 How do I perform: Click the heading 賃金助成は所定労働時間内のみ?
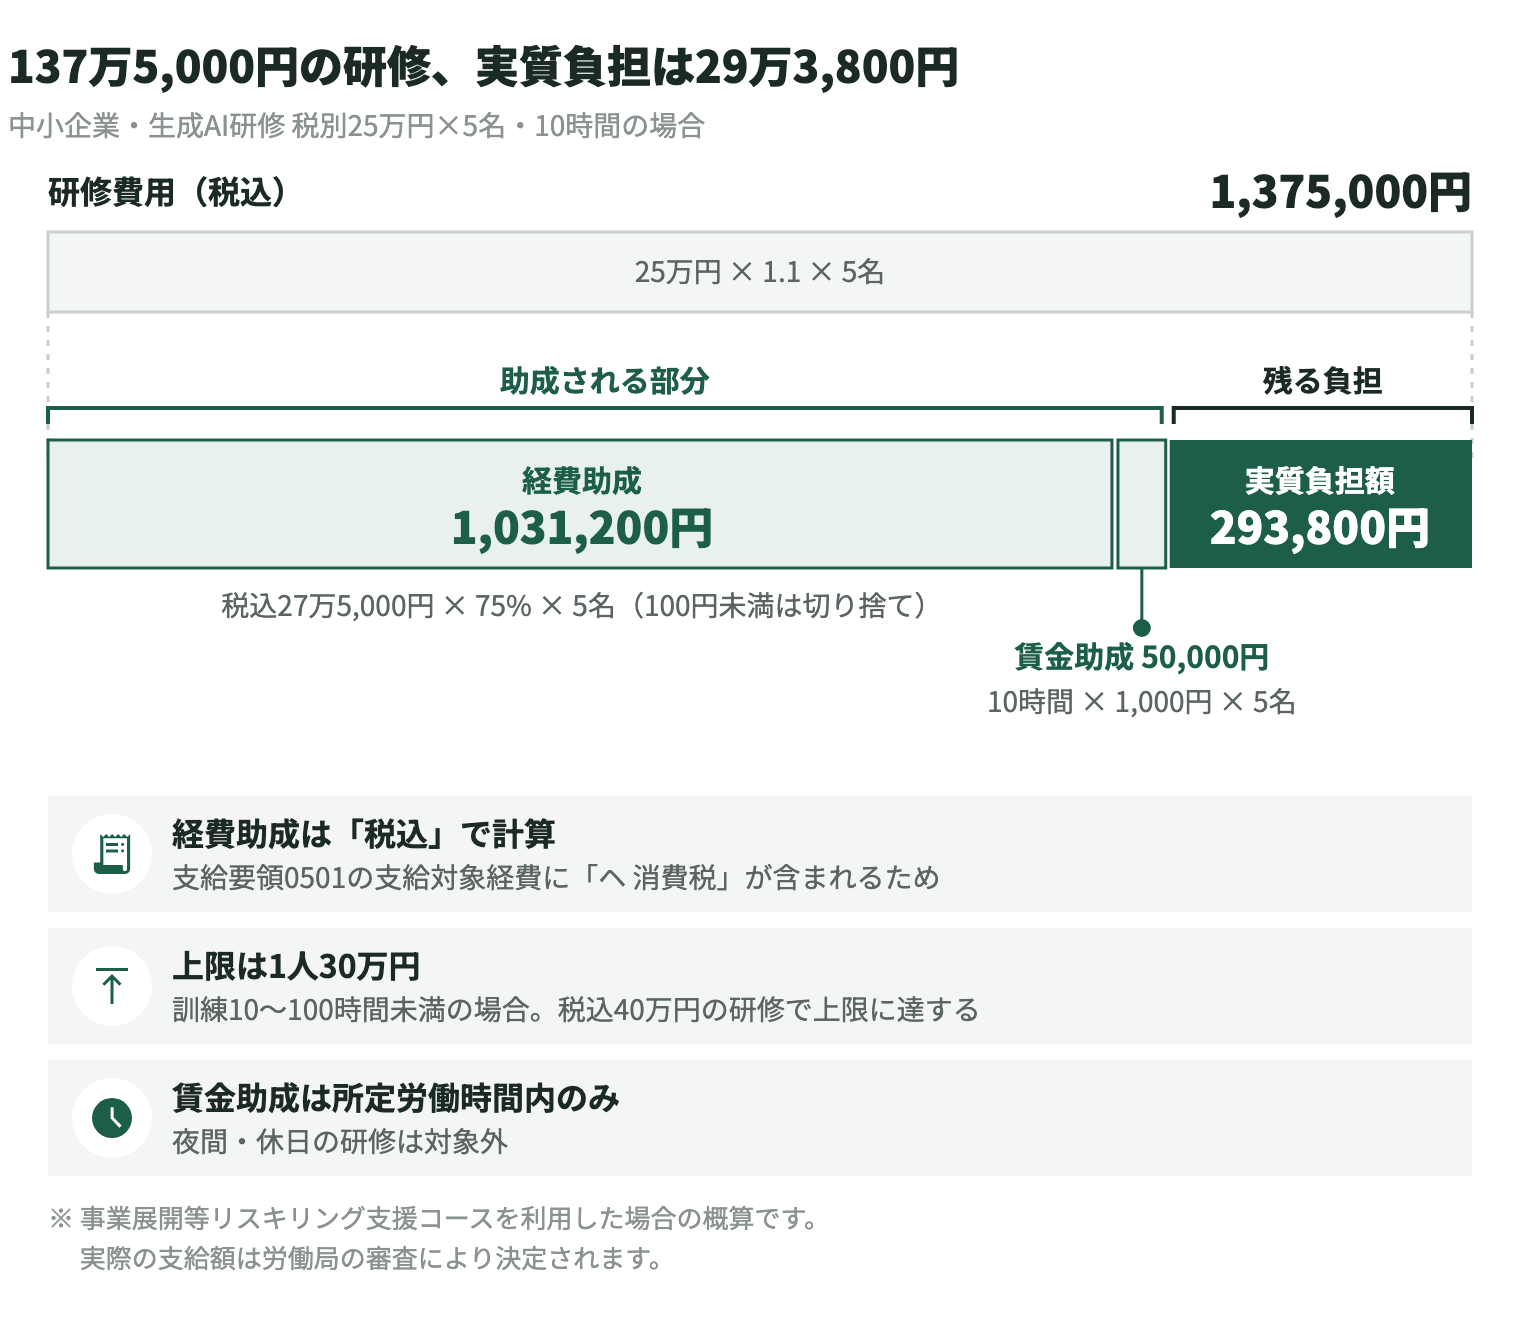pos(396,1098)
